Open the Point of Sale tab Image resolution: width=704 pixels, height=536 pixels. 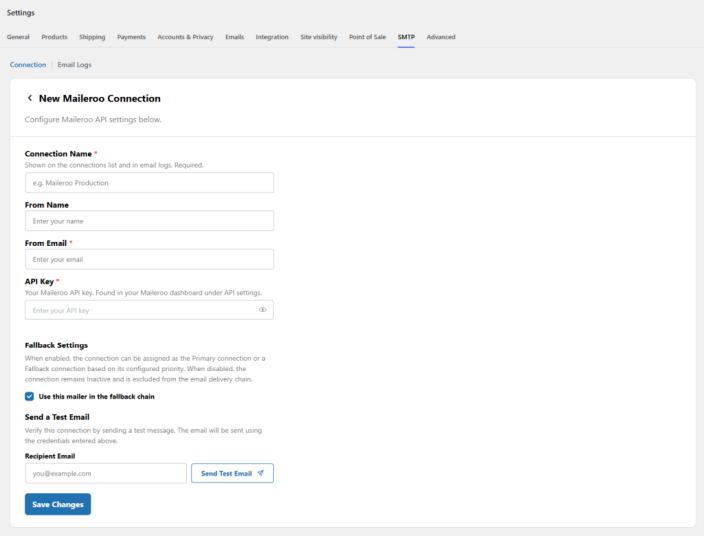(x=367, y=37)
